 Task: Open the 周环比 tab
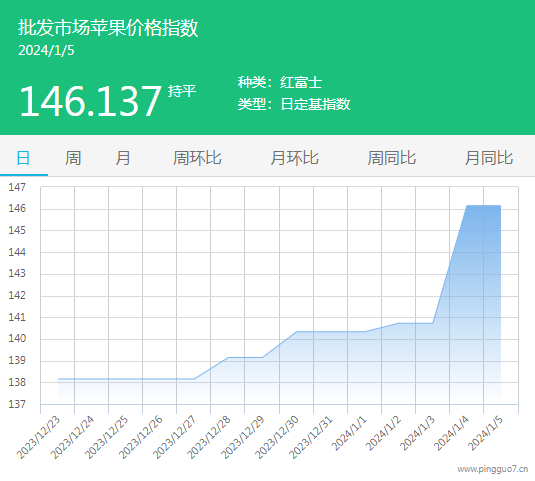tap(197, 158)
